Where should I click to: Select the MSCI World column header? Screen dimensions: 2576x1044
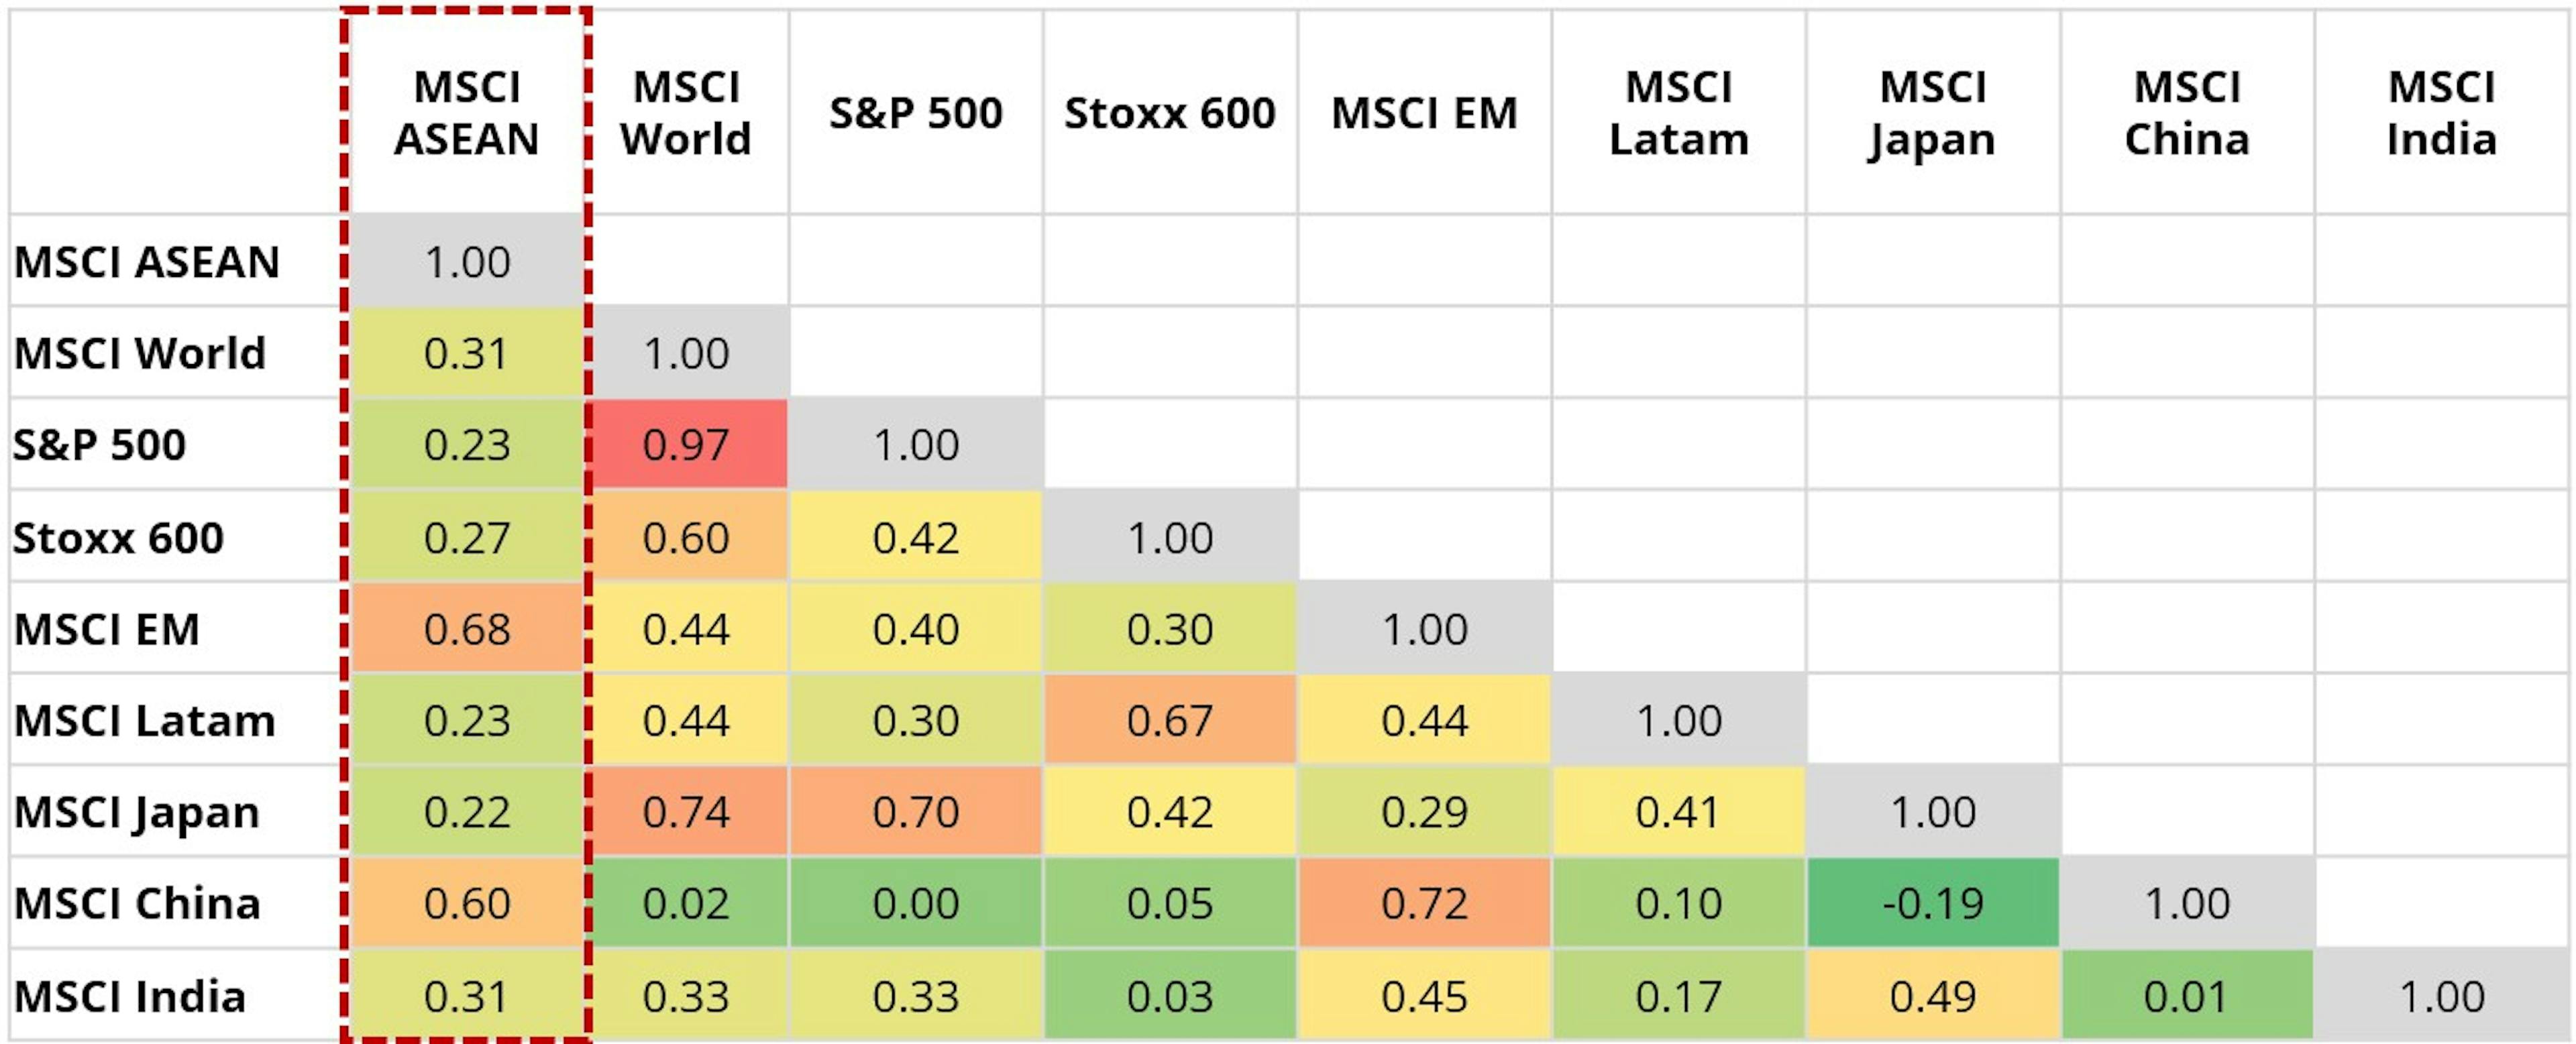[686, 113]
